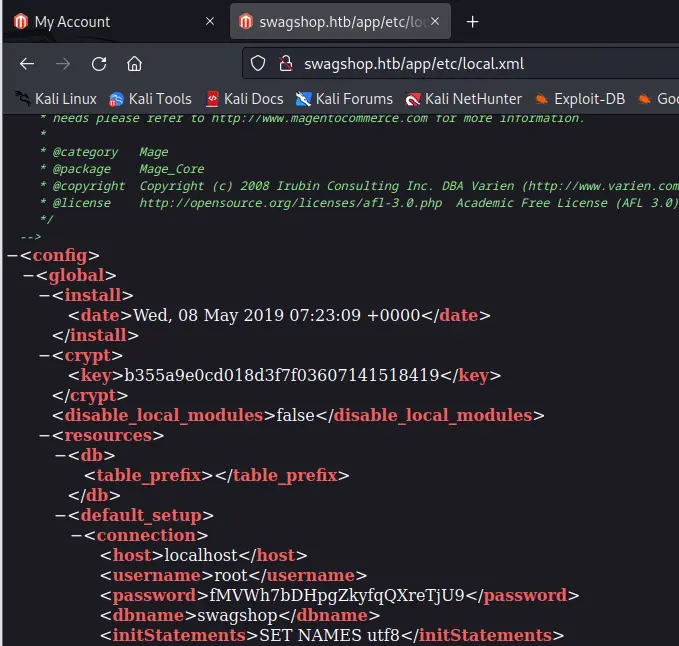679x646 pixels.
Task: Reload the current page
Action: point(99,64)
